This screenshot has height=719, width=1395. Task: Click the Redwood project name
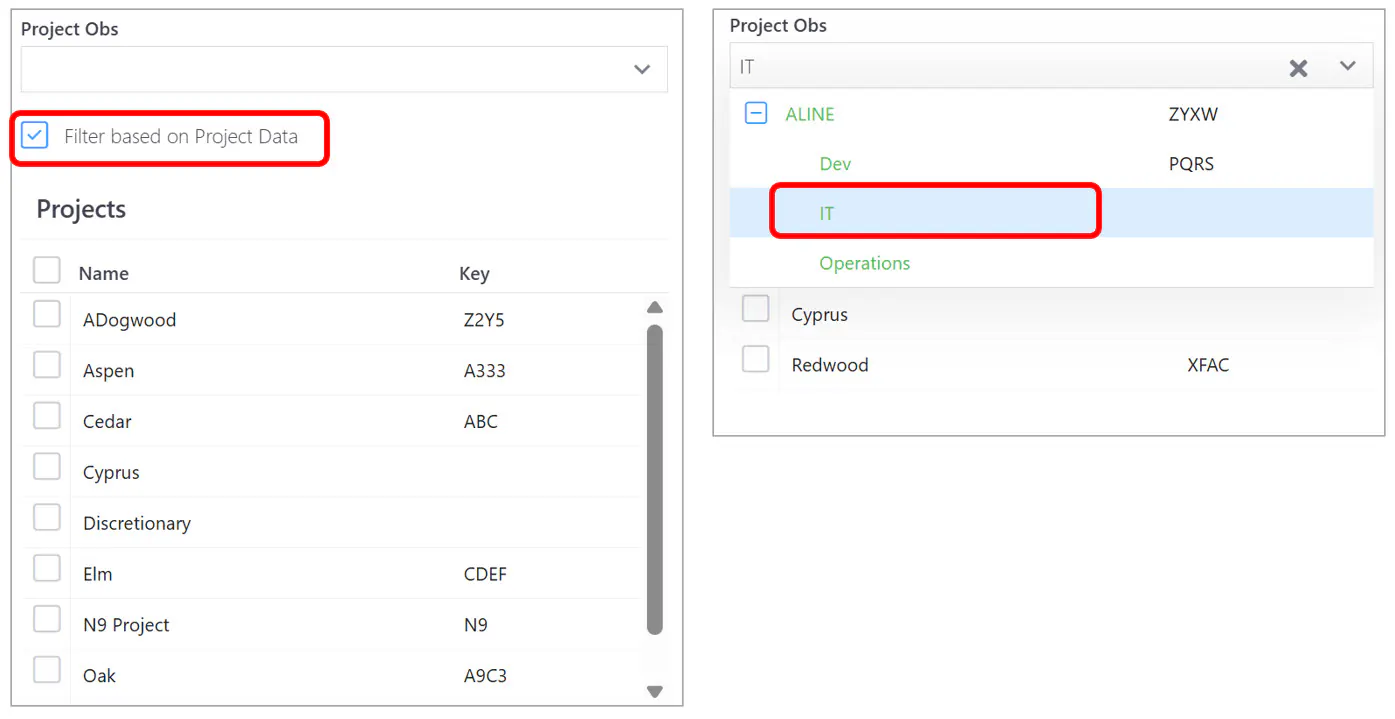click(x=830, y=365)
